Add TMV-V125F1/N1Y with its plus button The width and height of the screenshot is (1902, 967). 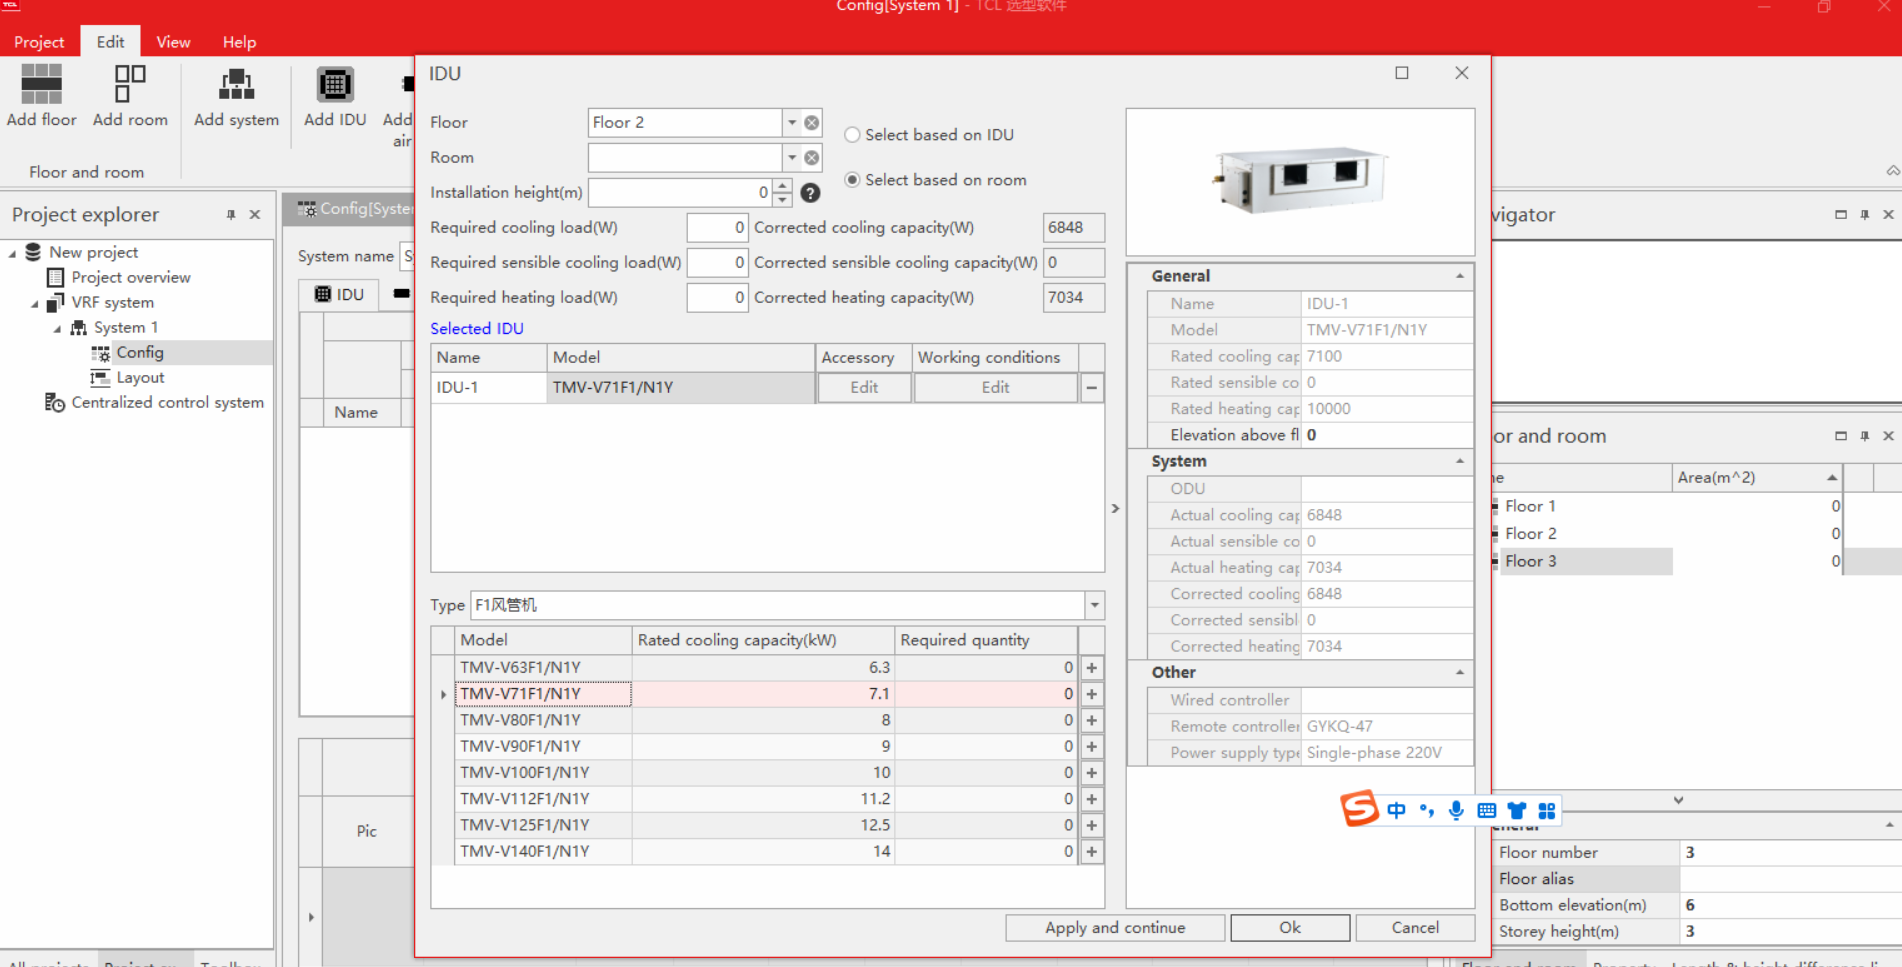pyautogui.click(x=1092, y=825)
